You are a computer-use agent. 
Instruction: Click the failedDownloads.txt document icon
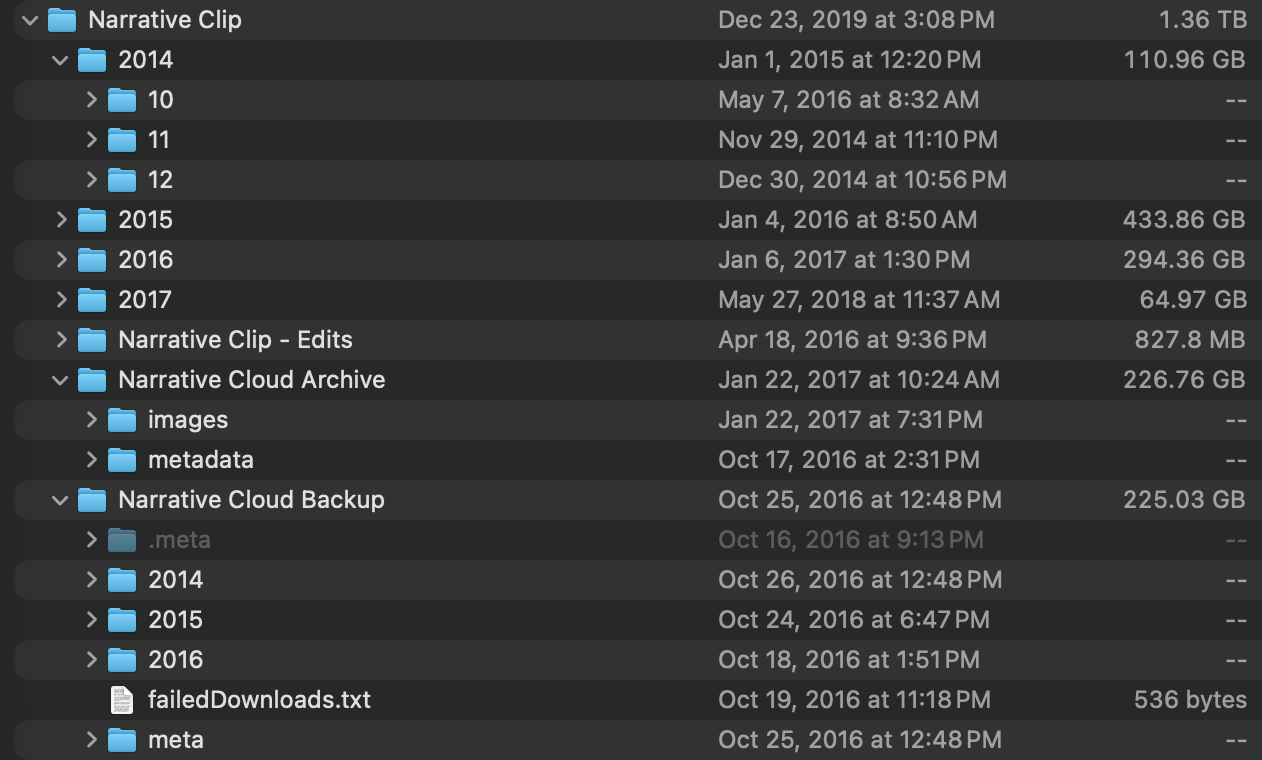[120, 699]
